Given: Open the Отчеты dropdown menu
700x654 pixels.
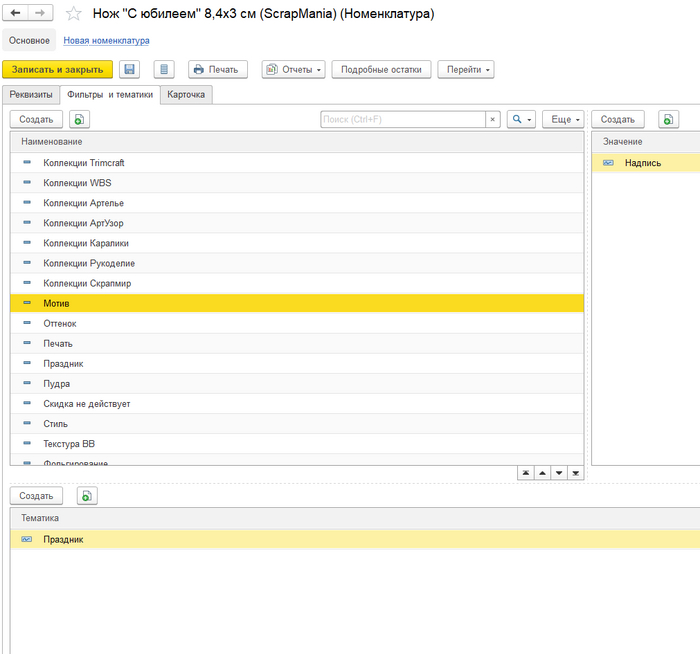Looking at the screenshot, I should click(293, 69).
